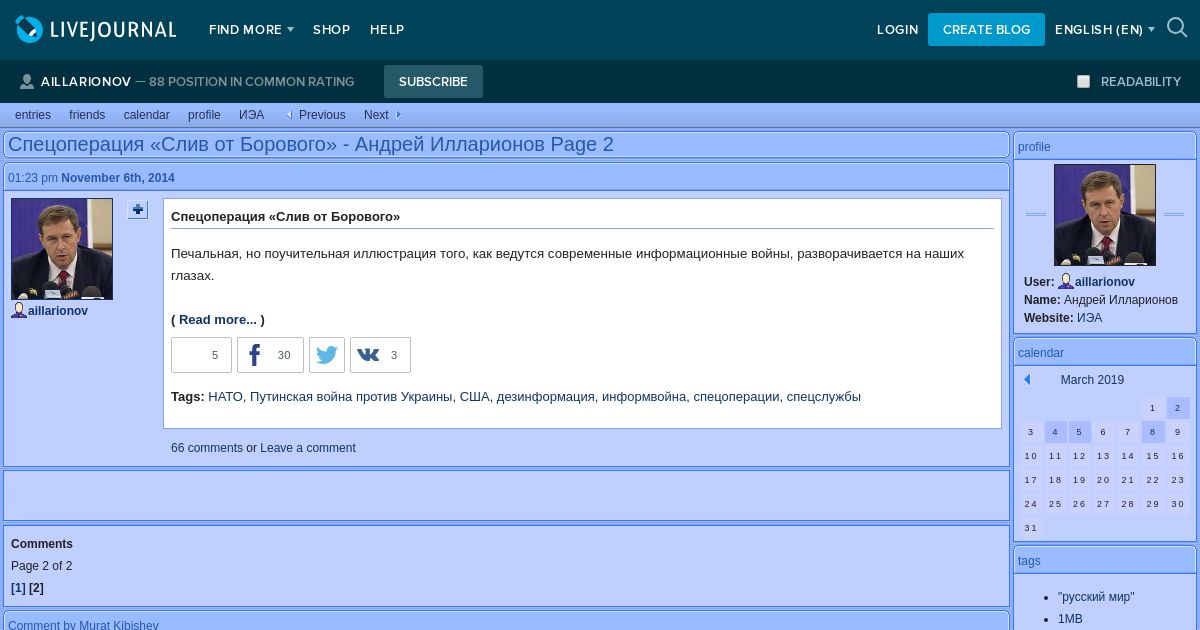The width and height of the screenshot is (1200, 630).
Task: Click the previous-month arrow in calendar
Action: pos(1027,380)
